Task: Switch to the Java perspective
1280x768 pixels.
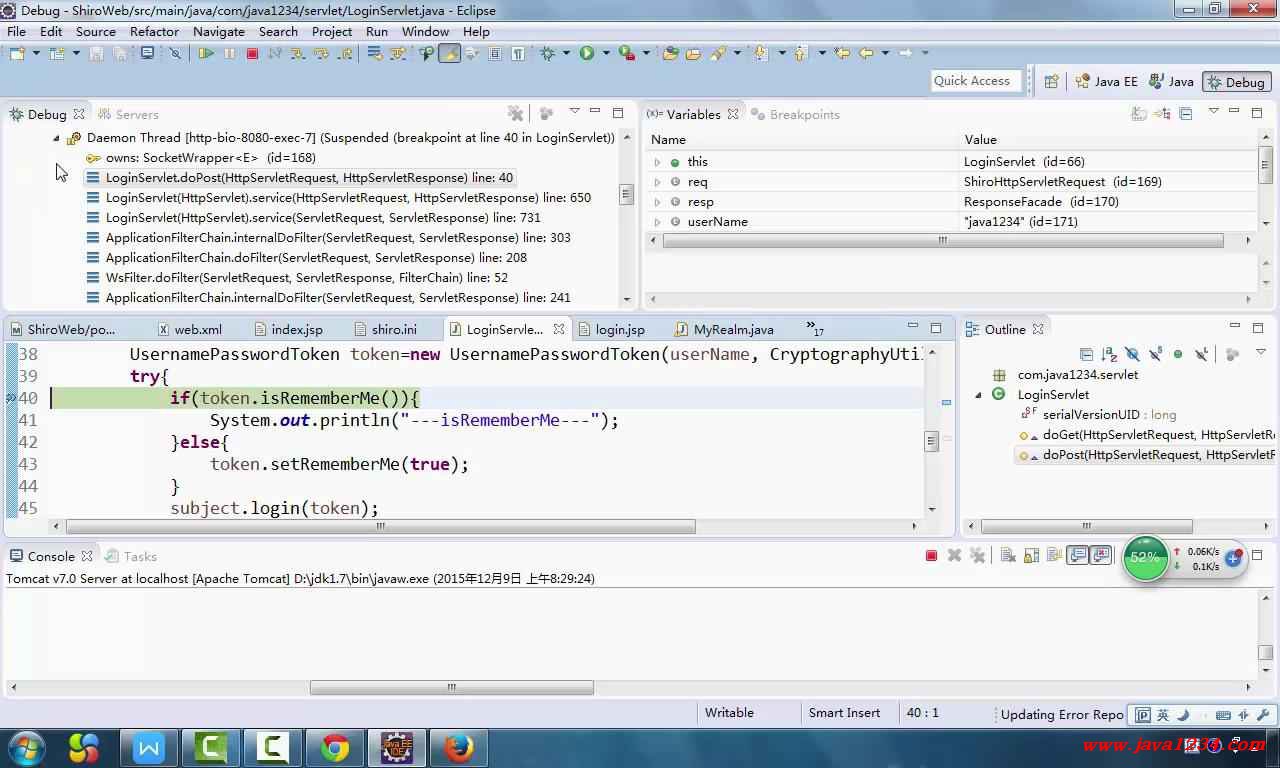Action: 1171,82
